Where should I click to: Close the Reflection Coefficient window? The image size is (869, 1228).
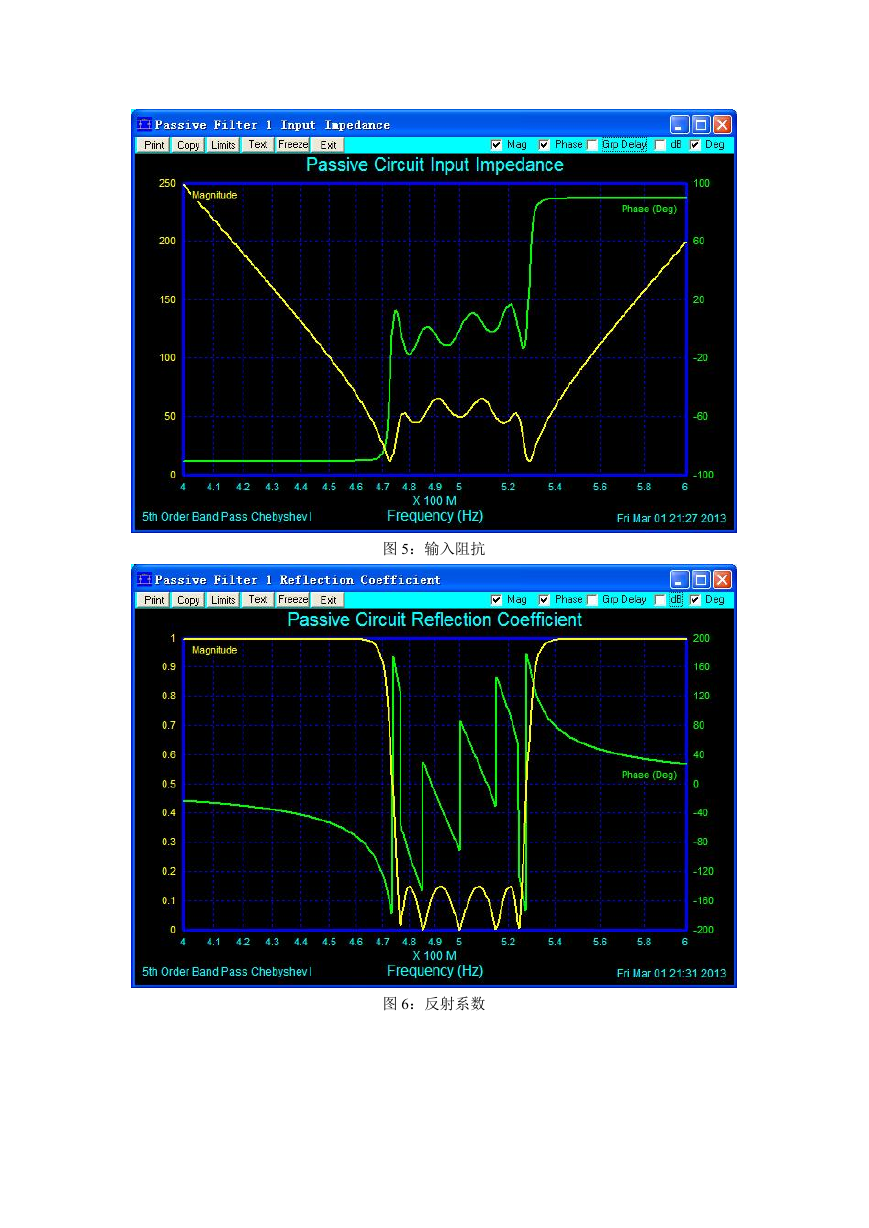(722, 580)
